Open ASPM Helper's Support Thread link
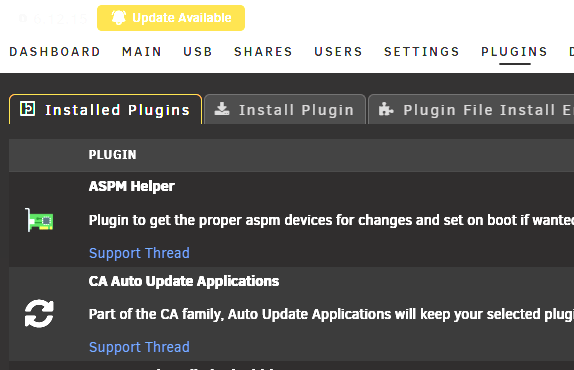 click(139, 253)
